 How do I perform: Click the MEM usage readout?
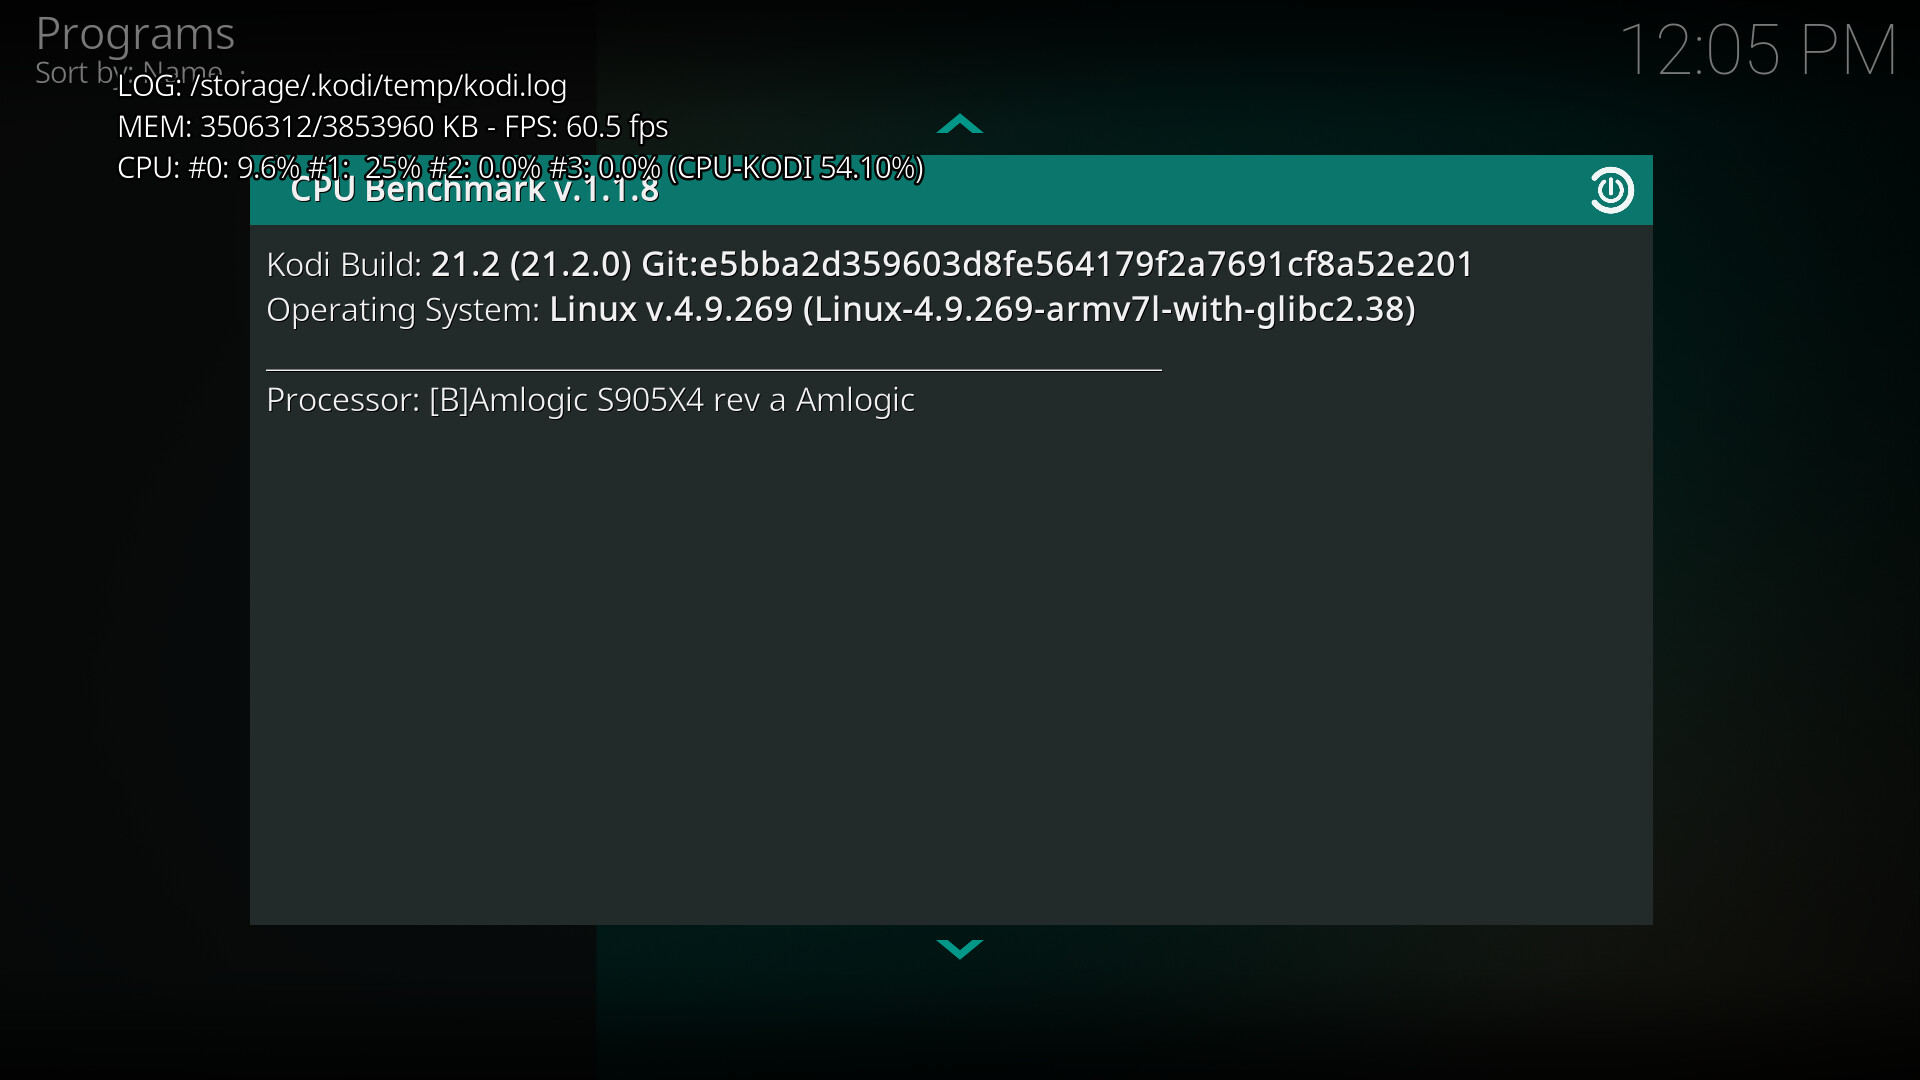click(x=297, y=127)
